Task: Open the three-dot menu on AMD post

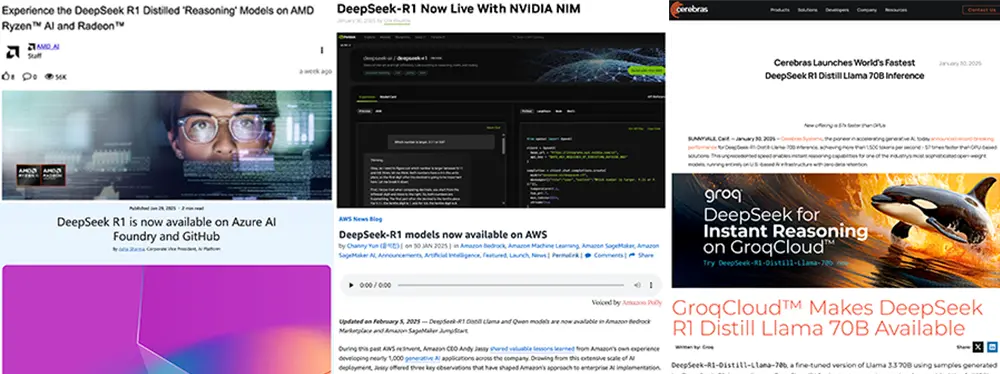Action: pos(321,50)
